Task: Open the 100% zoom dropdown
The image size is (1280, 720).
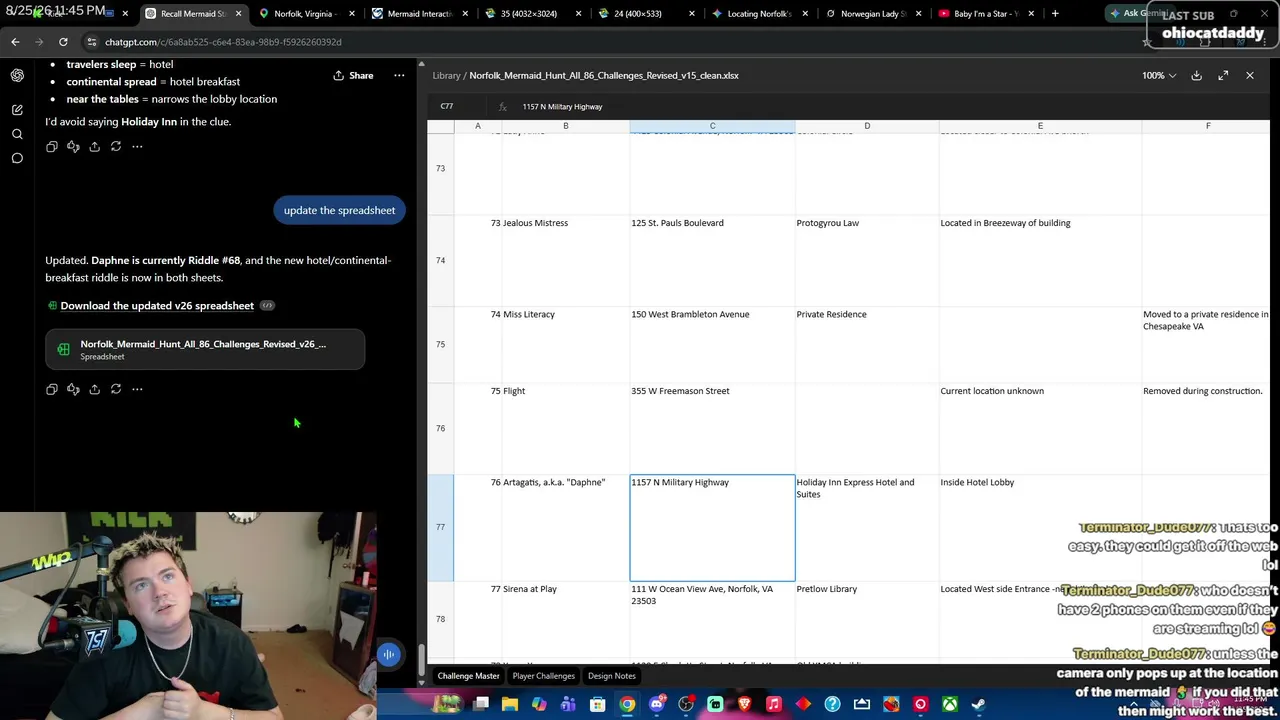Action: (x=1159, y=75)
